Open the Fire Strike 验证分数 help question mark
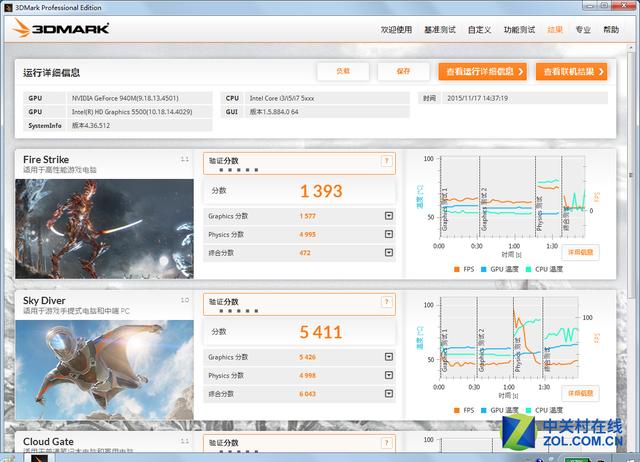Screen dimensions: 640x462 tap(387, 161)
